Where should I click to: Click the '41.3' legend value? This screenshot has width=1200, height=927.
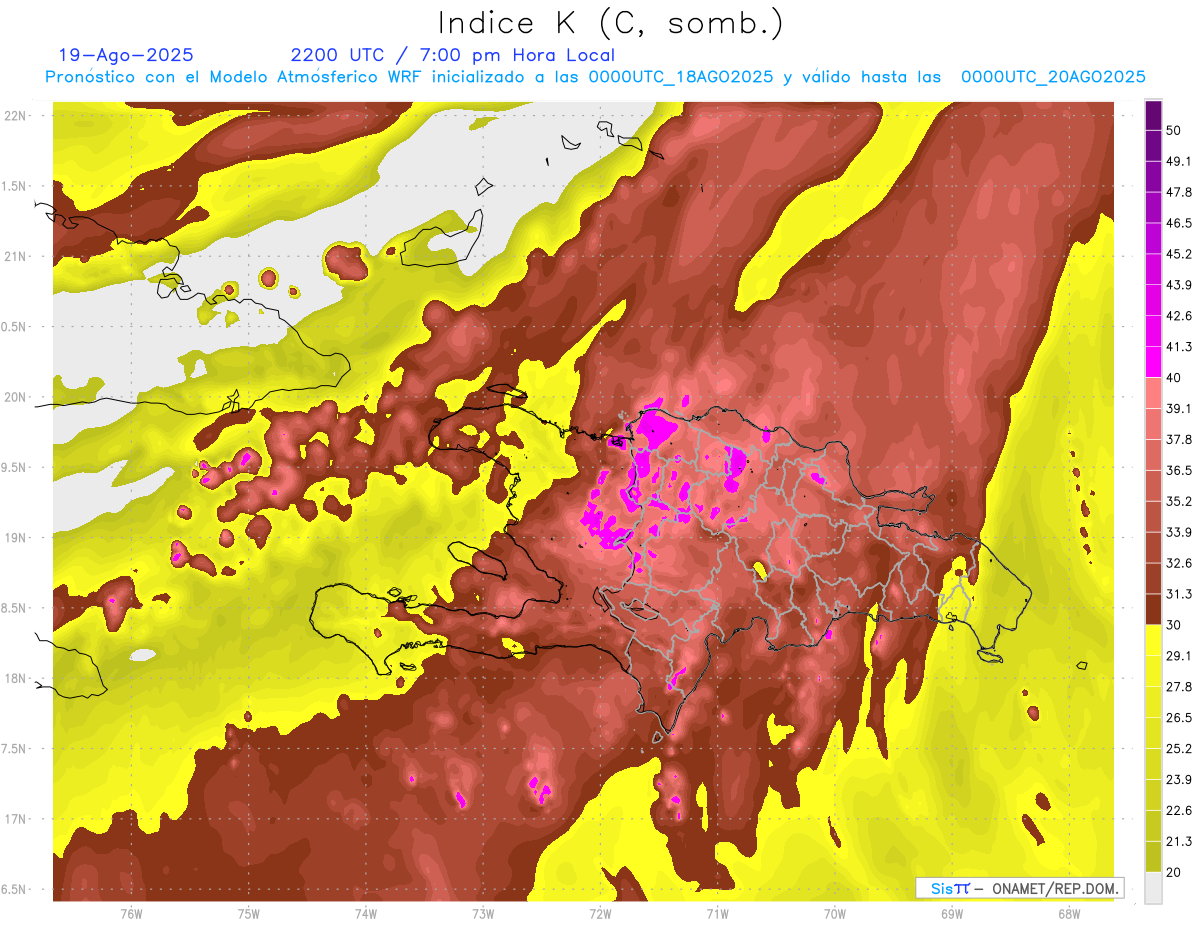coord(1179,347)
